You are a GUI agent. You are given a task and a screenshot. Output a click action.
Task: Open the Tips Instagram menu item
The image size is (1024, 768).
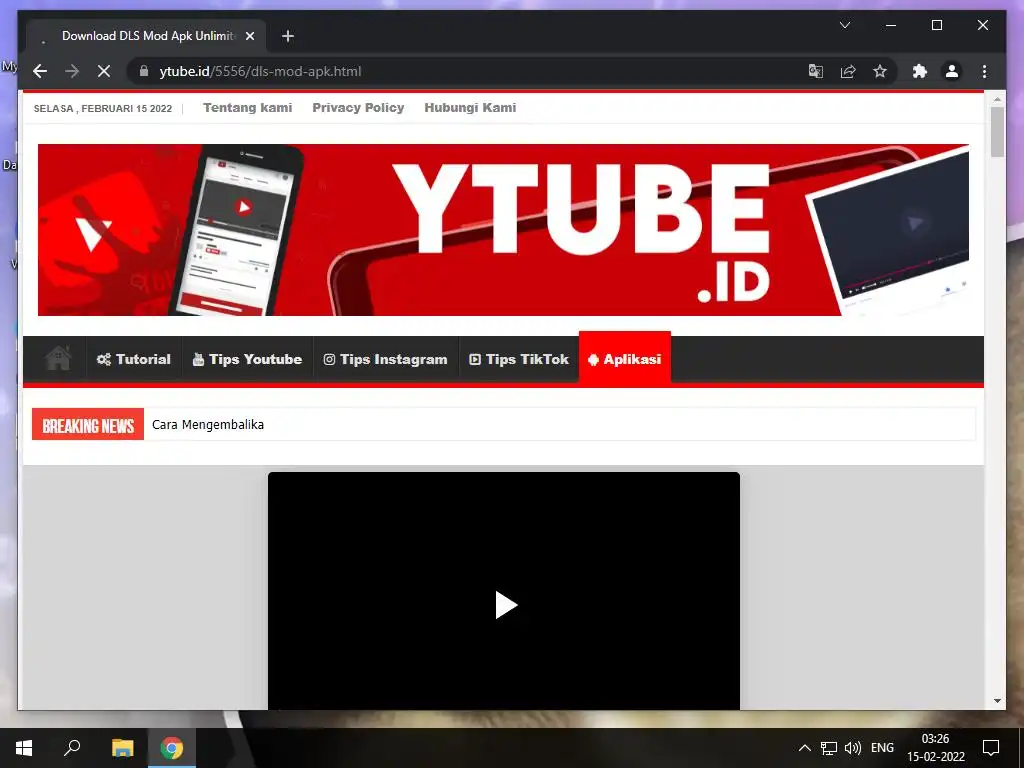point(385,359)
